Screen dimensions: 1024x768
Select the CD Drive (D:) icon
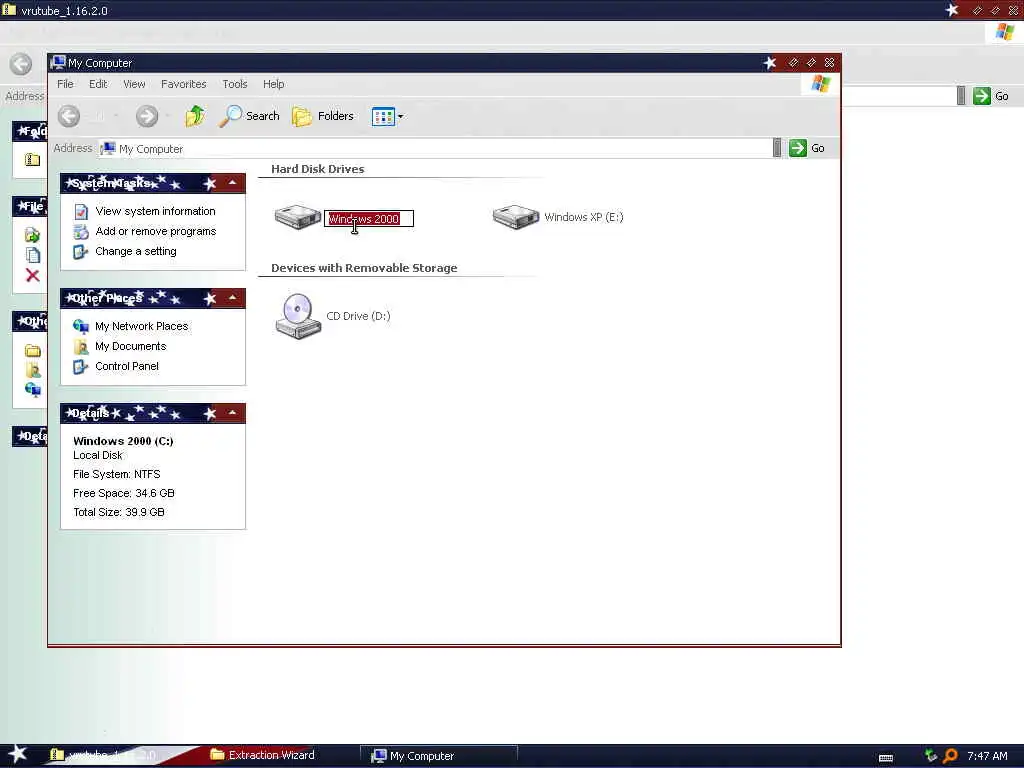[298, 316]
